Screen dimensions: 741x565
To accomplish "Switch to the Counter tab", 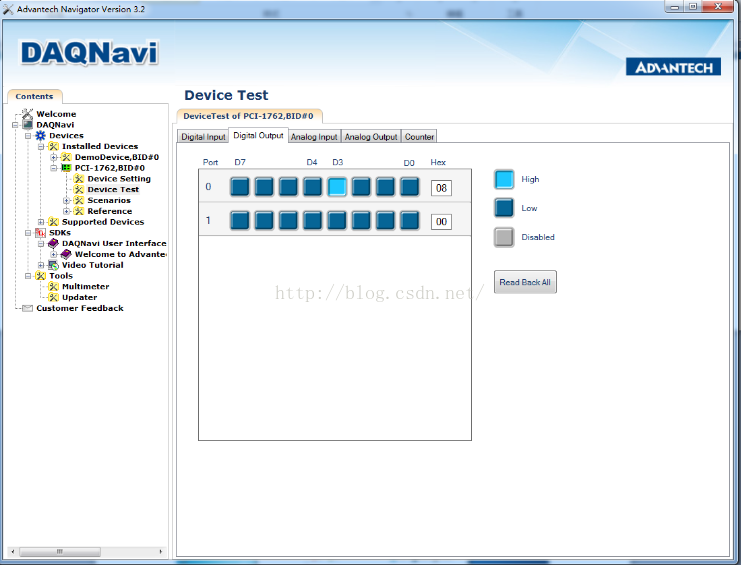I will click(419, 137).
